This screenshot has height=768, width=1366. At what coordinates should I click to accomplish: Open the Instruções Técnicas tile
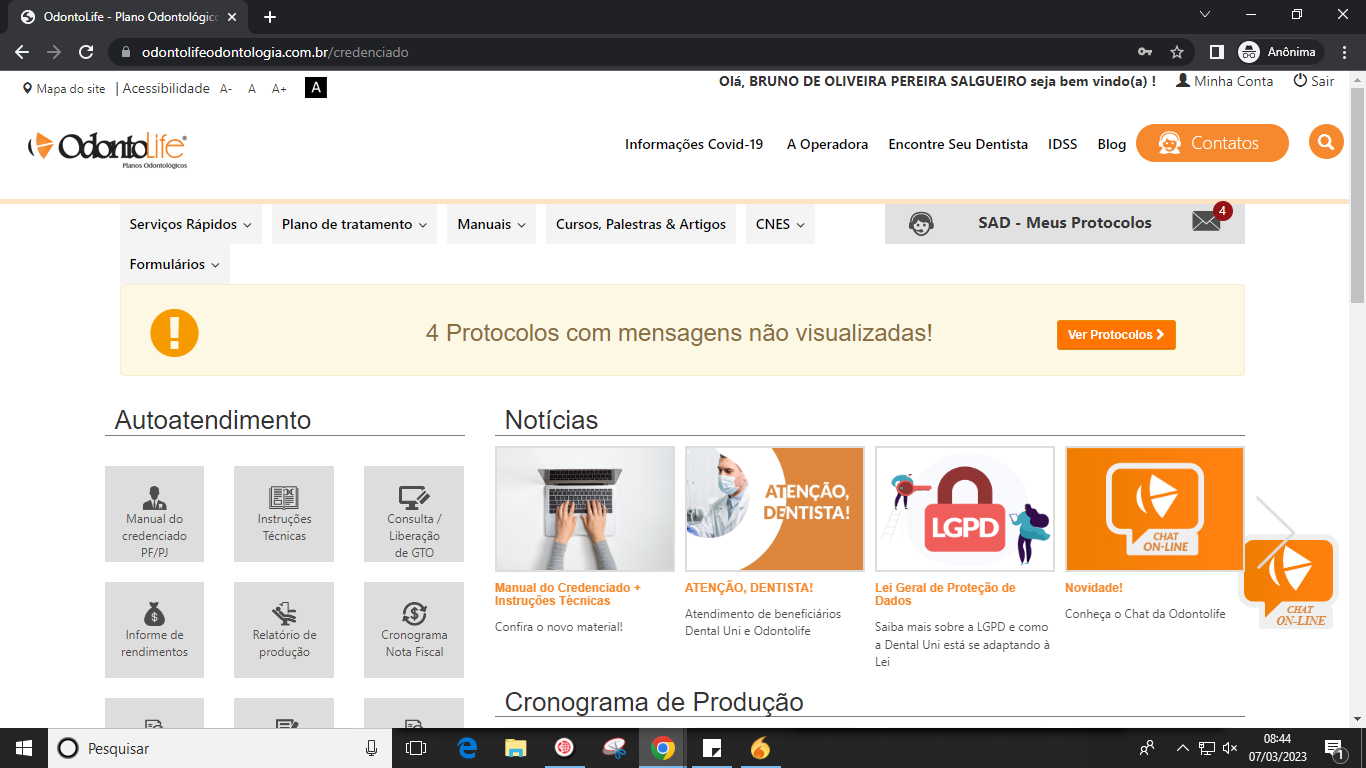tap(284, 514)
